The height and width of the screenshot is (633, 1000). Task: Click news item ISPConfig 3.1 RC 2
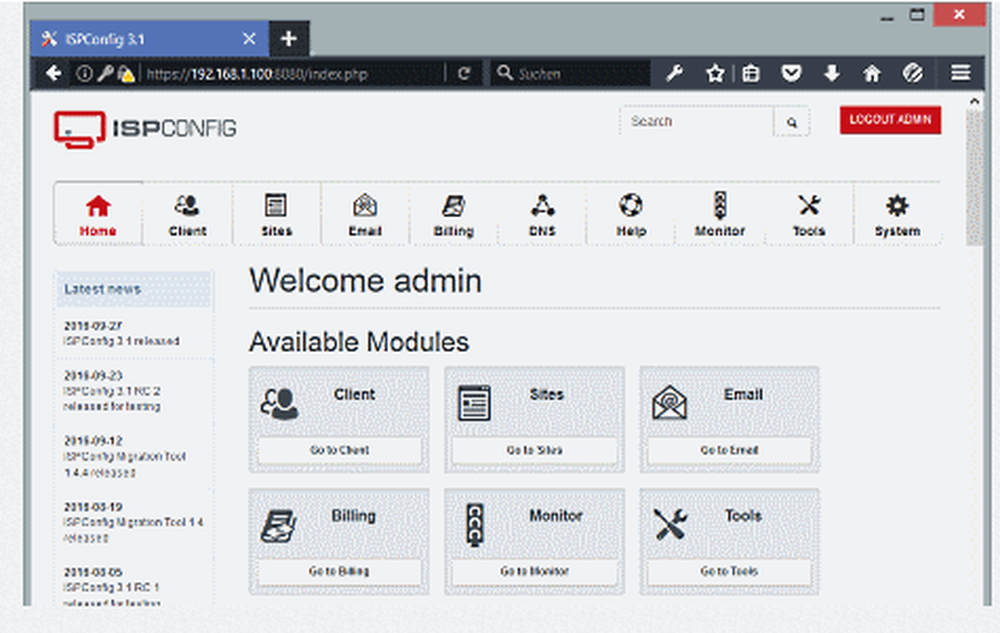112,398
